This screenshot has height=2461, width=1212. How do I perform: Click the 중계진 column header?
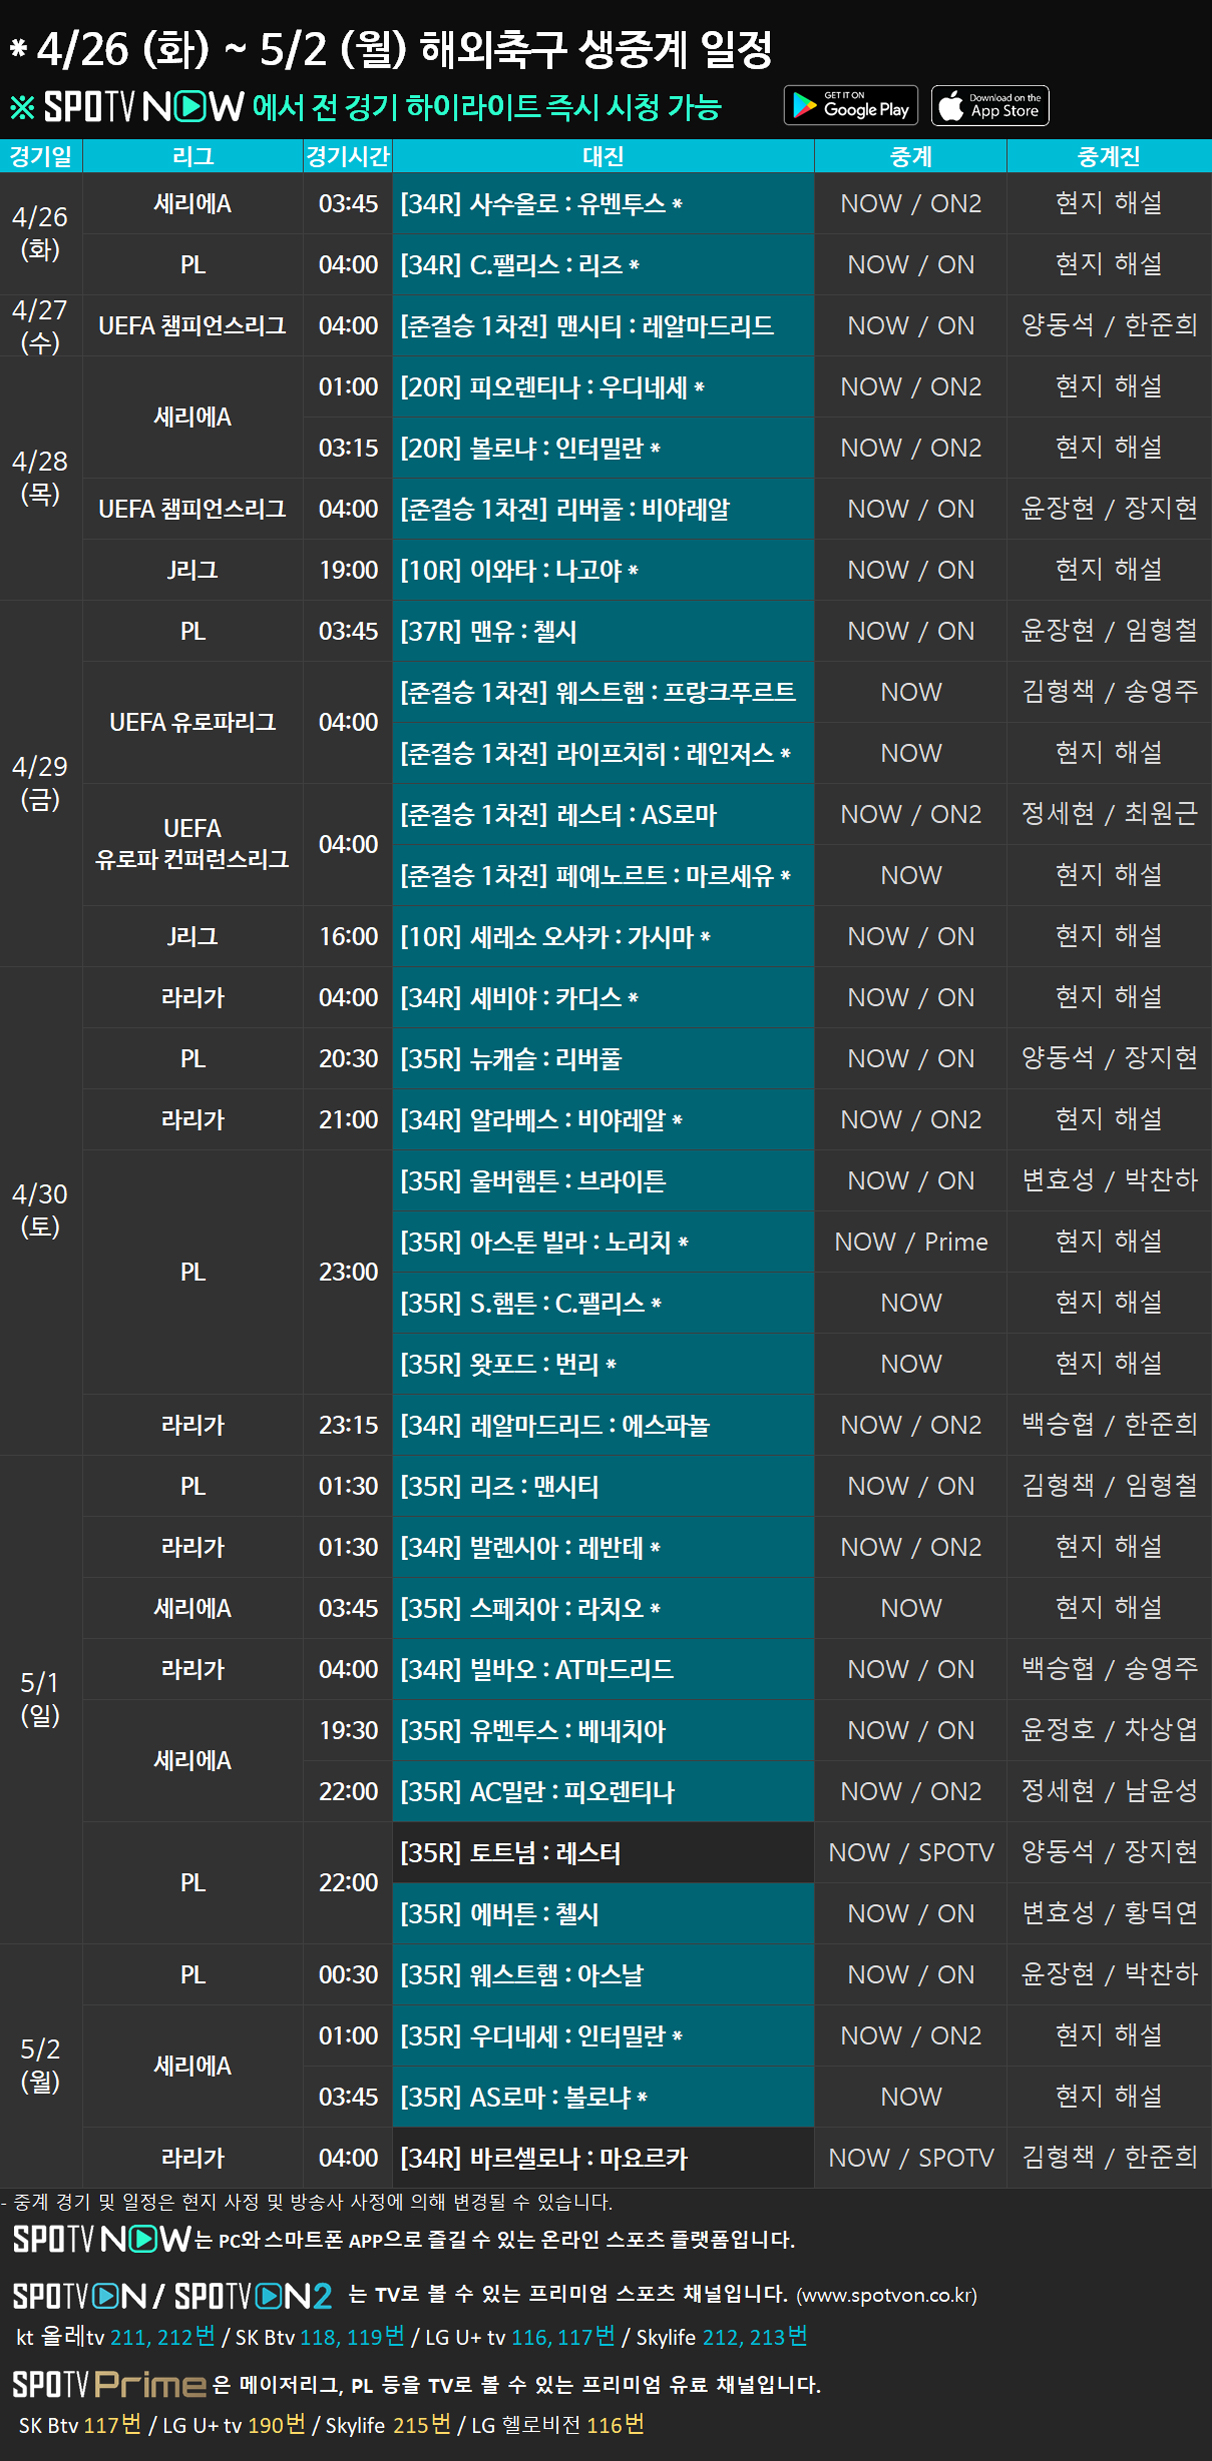(1108, 156)
